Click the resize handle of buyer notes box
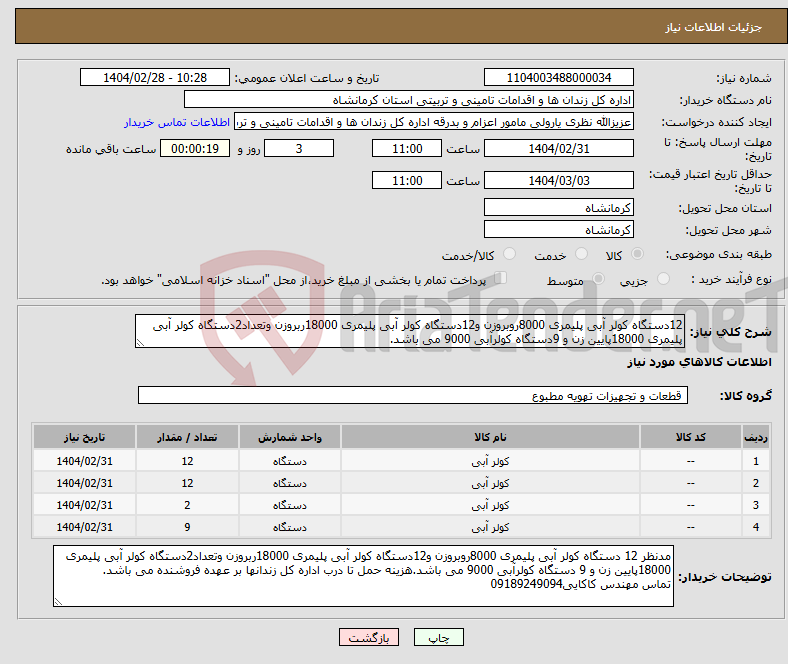Screen dimensions: 788x664 58,601
